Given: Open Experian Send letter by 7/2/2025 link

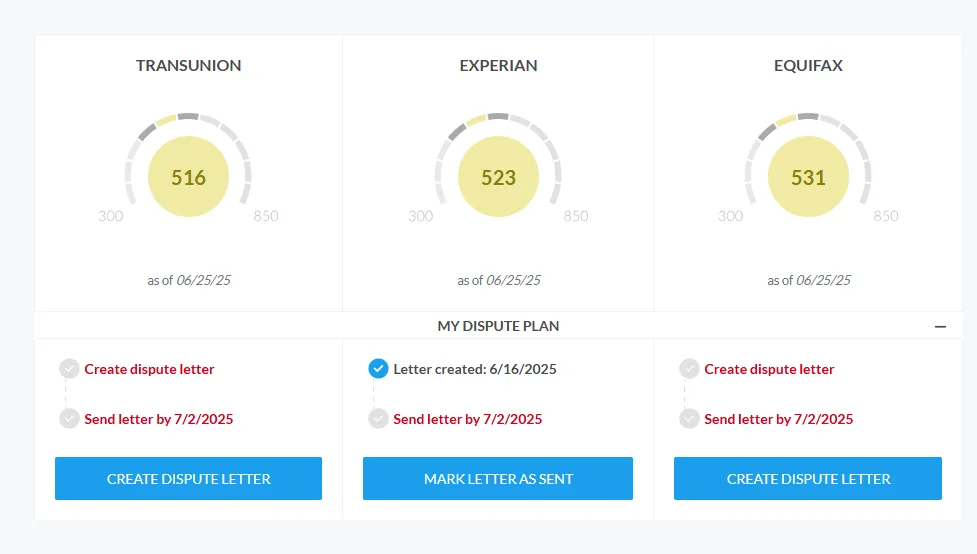Looking at the screenshot, I should click(467, 419).
